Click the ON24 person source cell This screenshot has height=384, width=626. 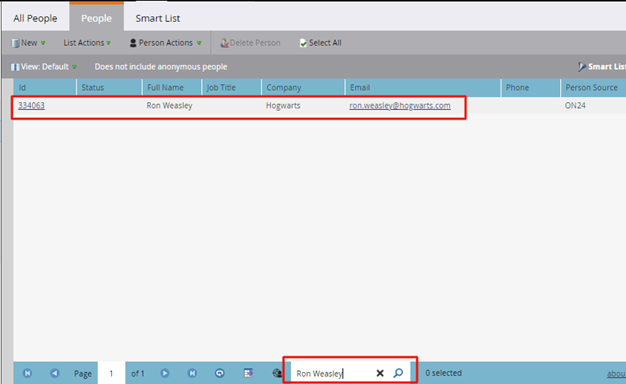pyautogui.click(x=575, y=105)
